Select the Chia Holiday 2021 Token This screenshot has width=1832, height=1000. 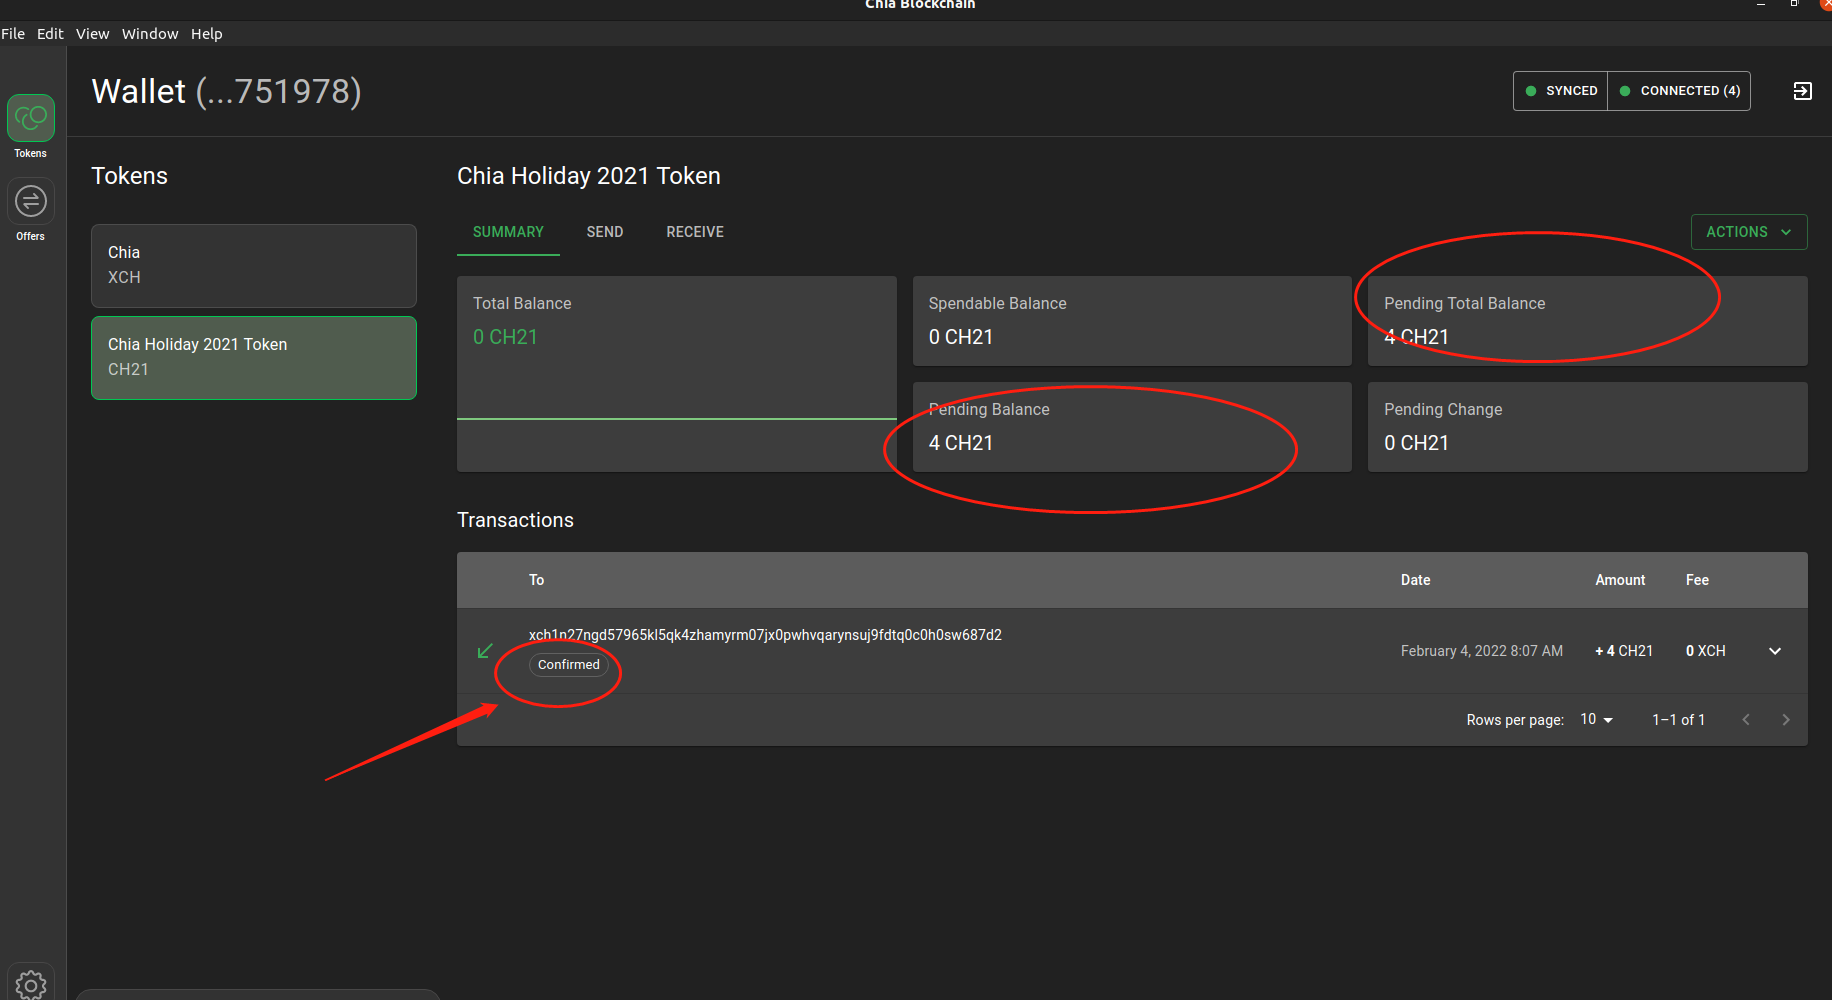253,357
